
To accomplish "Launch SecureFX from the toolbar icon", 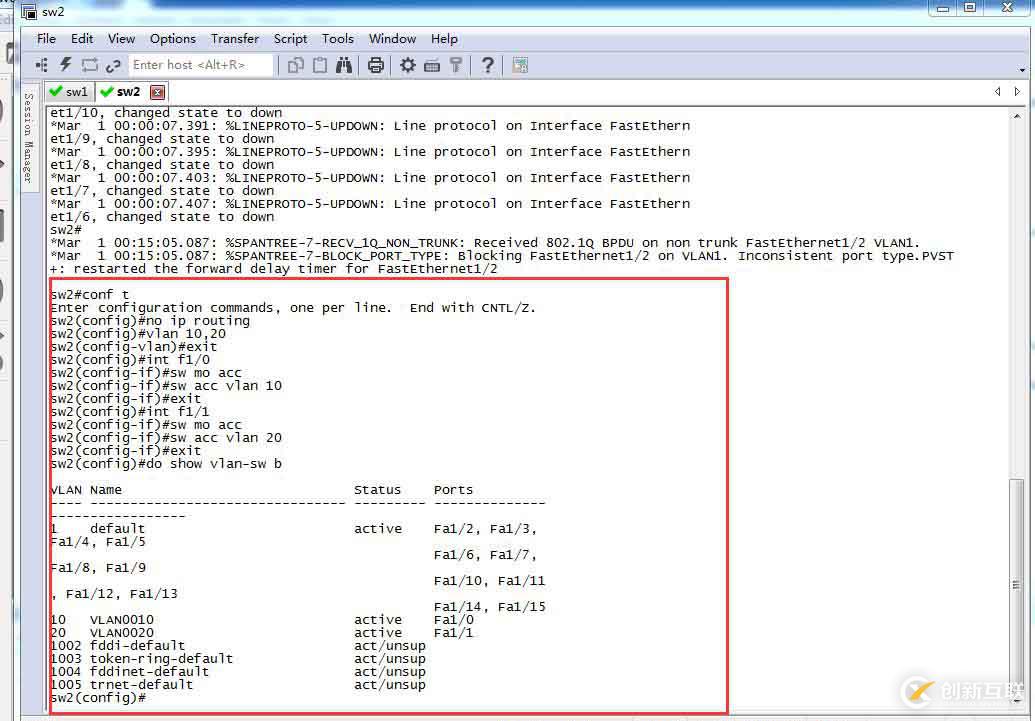I will pyautogui.click(x=520, y=65).
